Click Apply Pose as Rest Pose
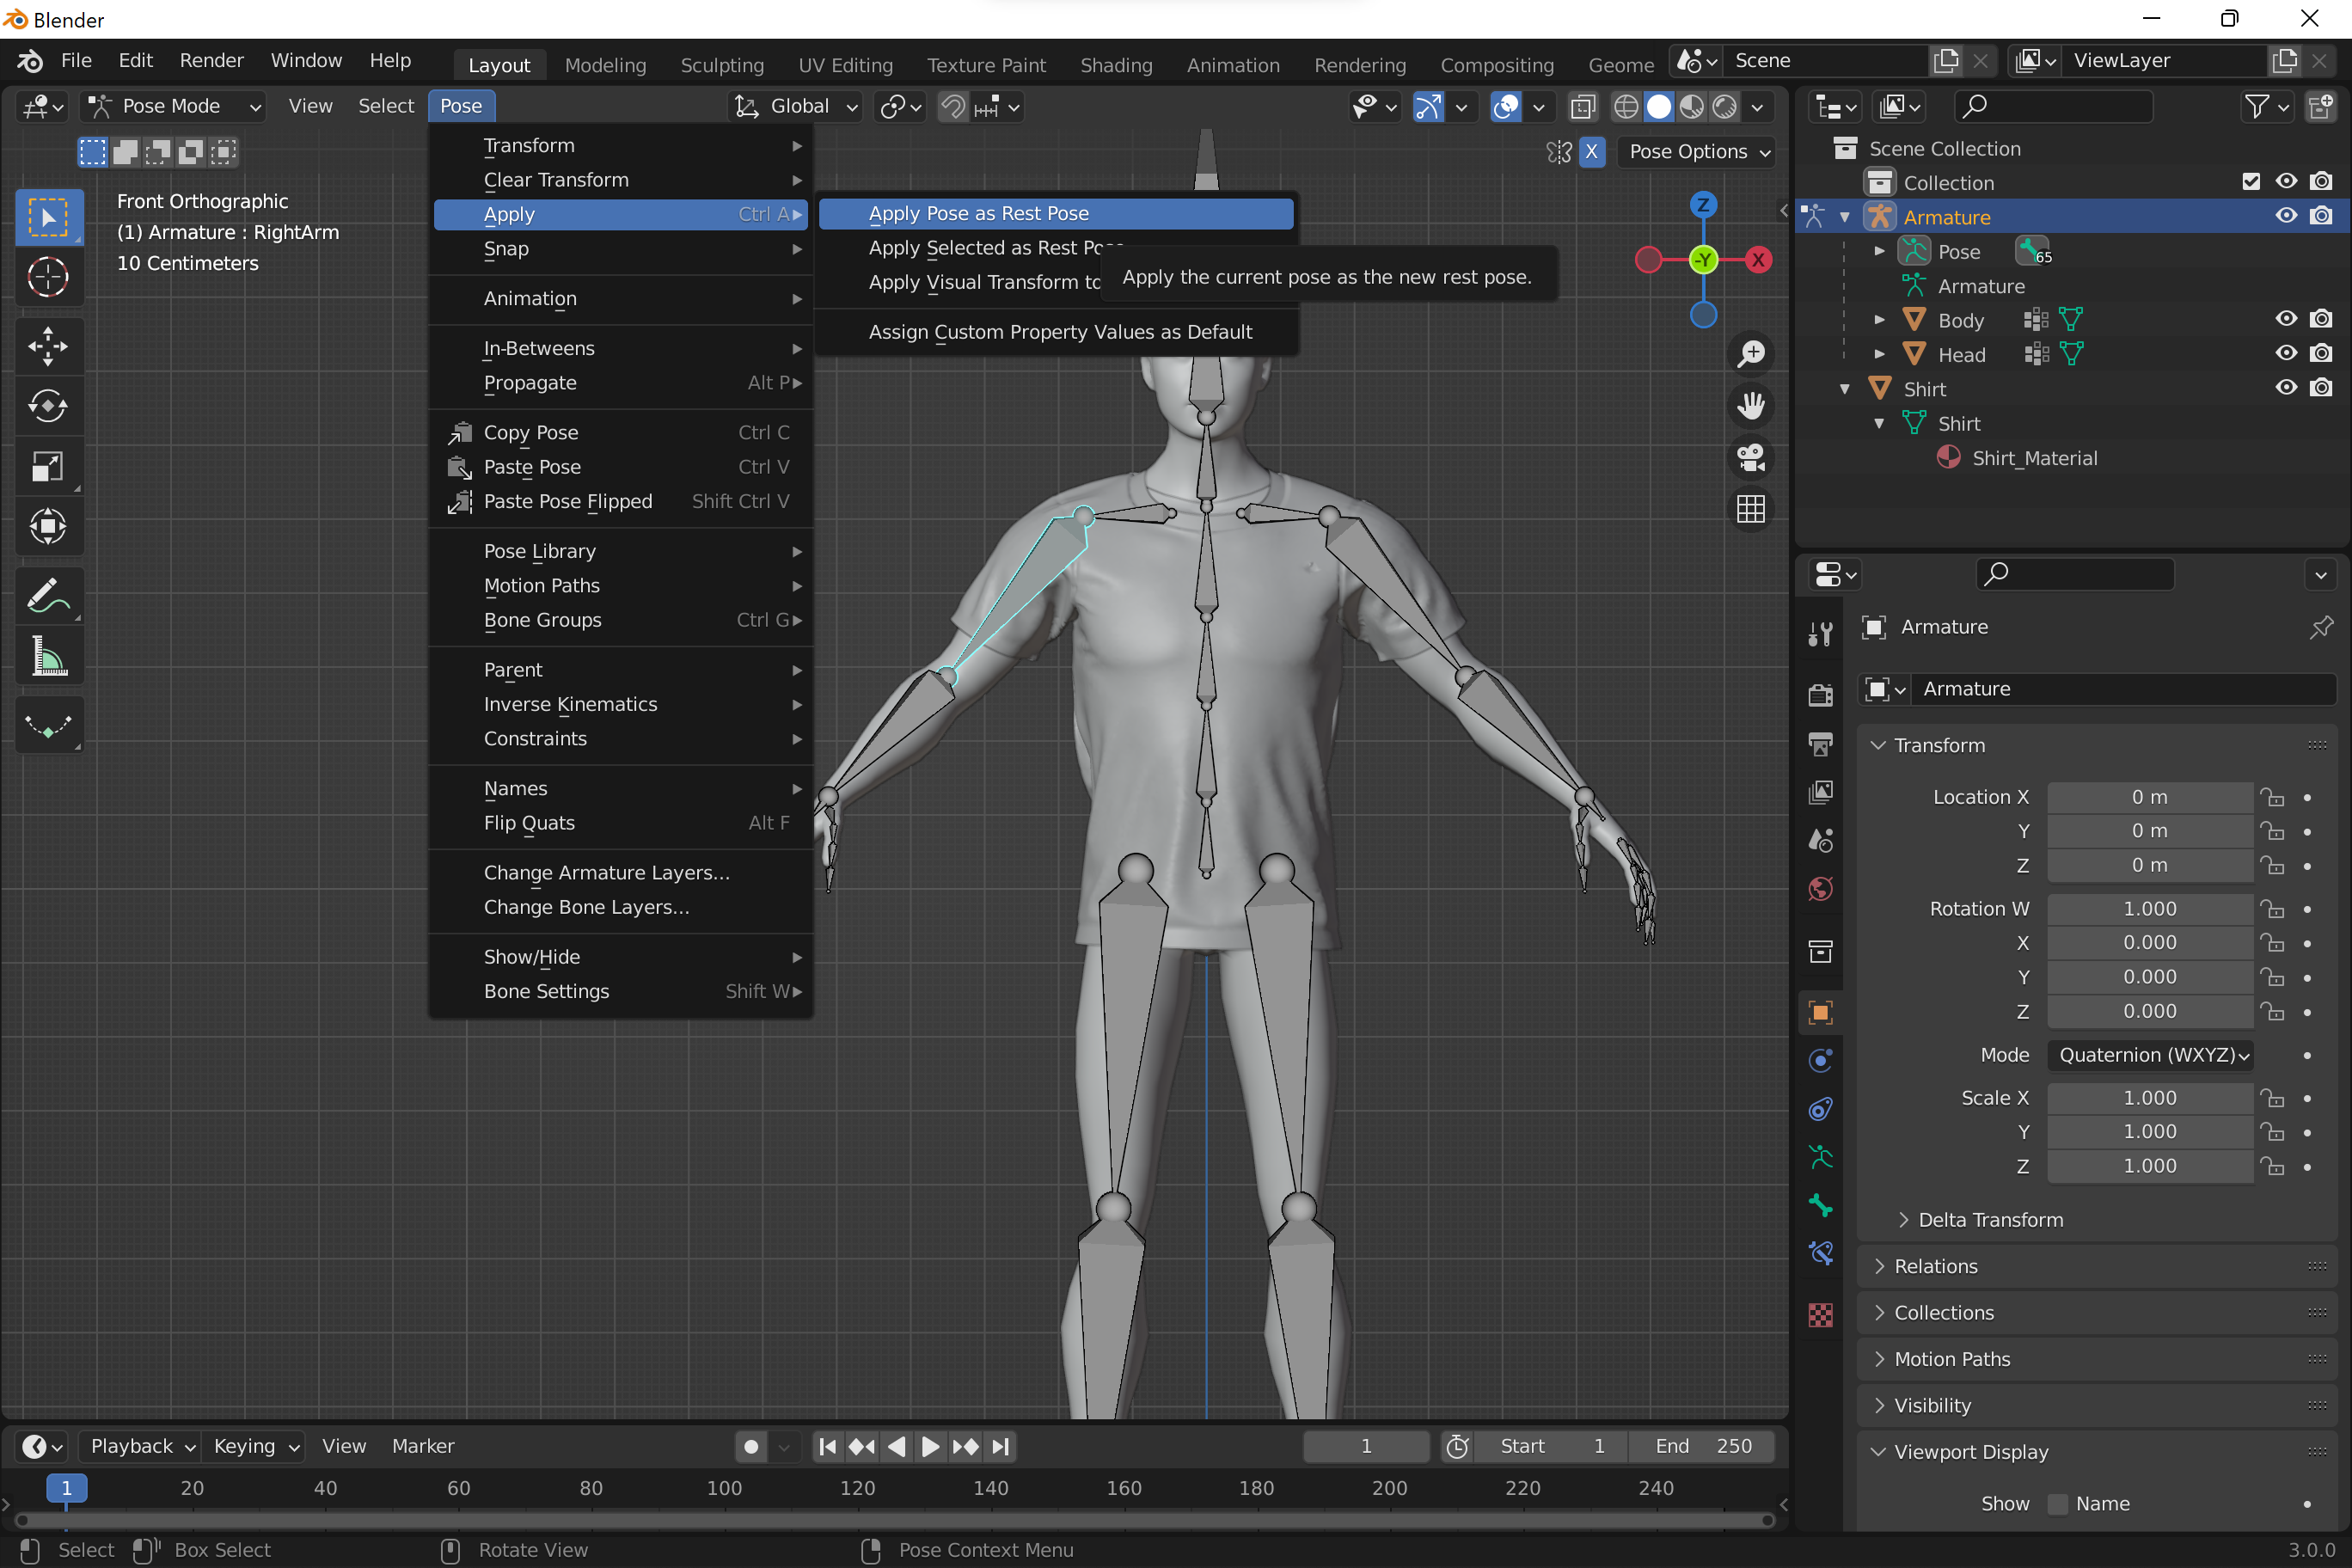The width and height of the screenshot is (2352, 1568). click(x=978, y=211)
